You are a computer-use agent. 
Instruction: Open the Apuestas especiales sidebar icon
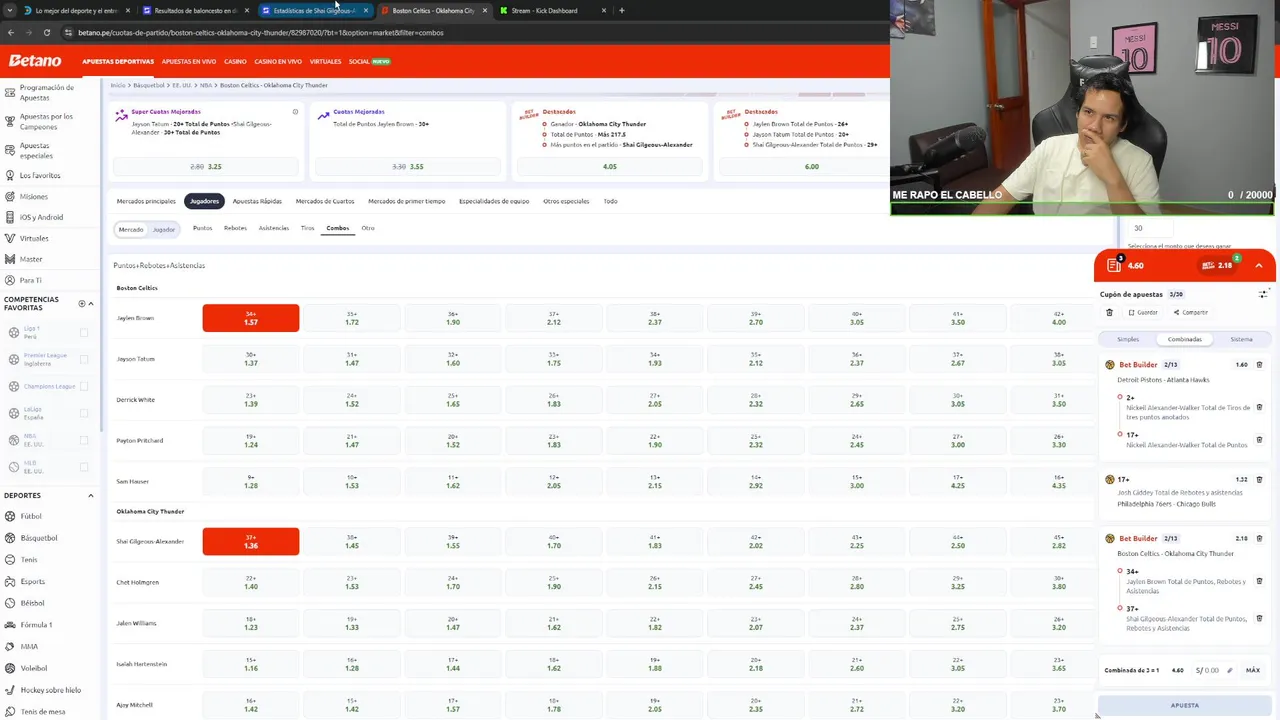(x=9, y=150)
